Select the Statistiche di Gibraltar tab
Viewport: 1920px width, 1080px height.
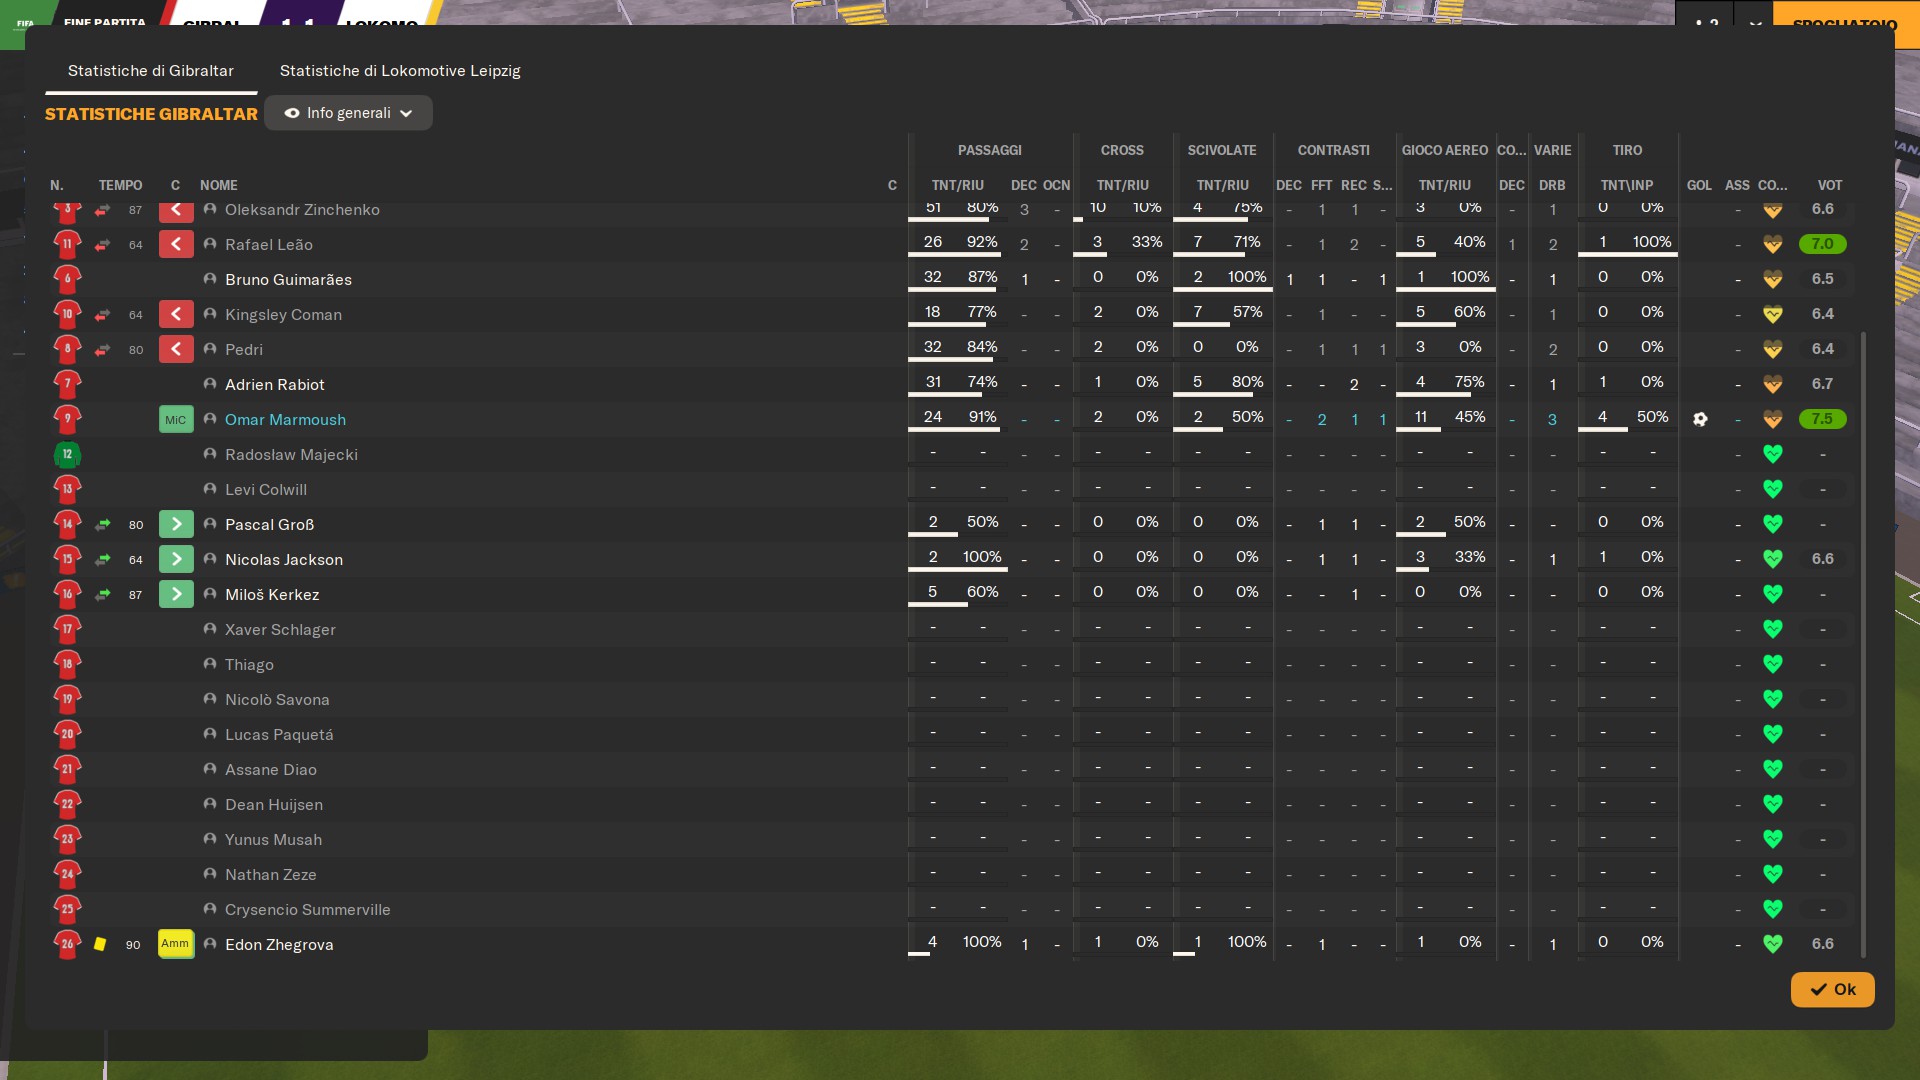(150, 71)
